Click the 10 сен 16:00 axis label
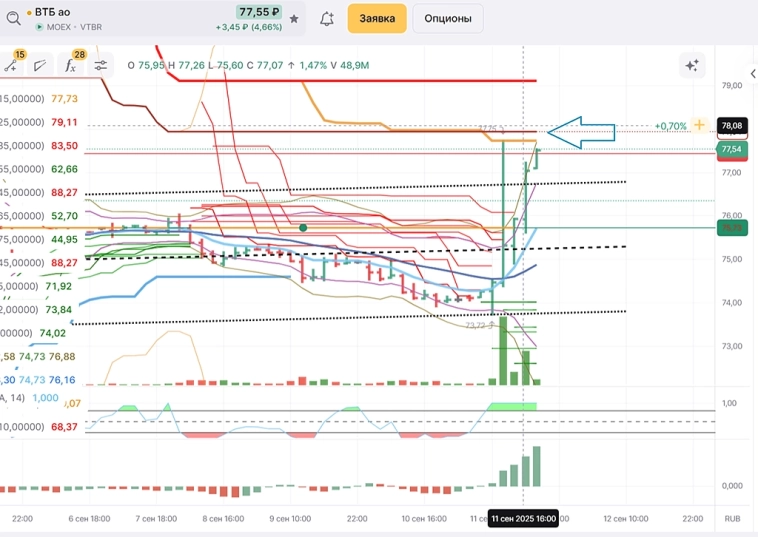 coord(424,519)
